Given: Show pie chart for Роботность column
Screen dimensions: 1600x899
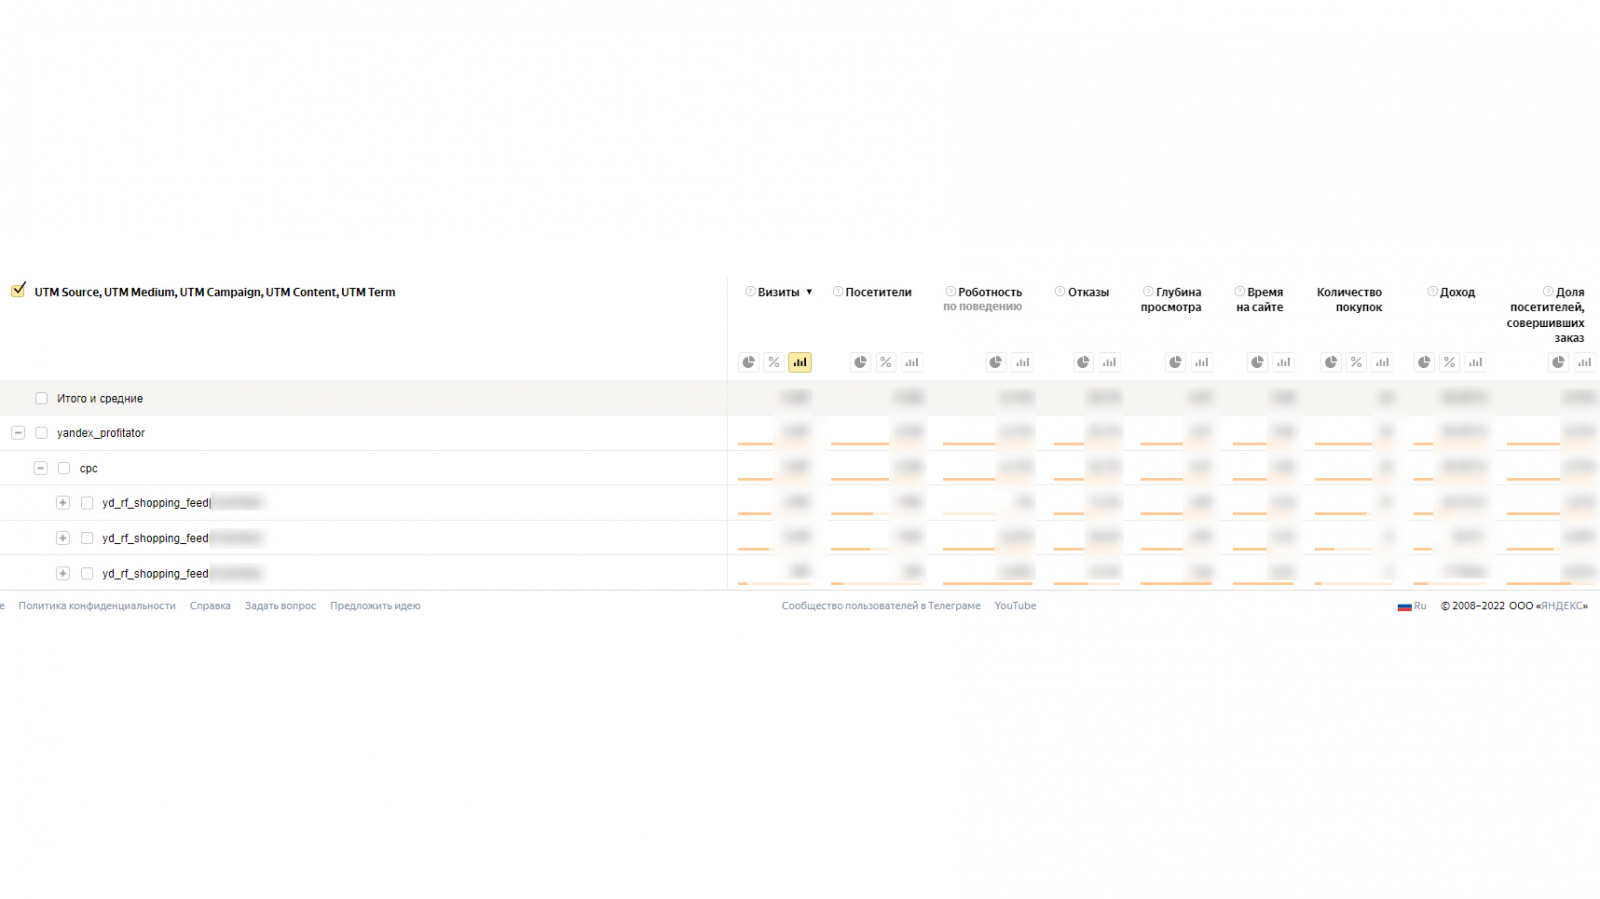Looking at the screenshot, I should coord(996,362).
